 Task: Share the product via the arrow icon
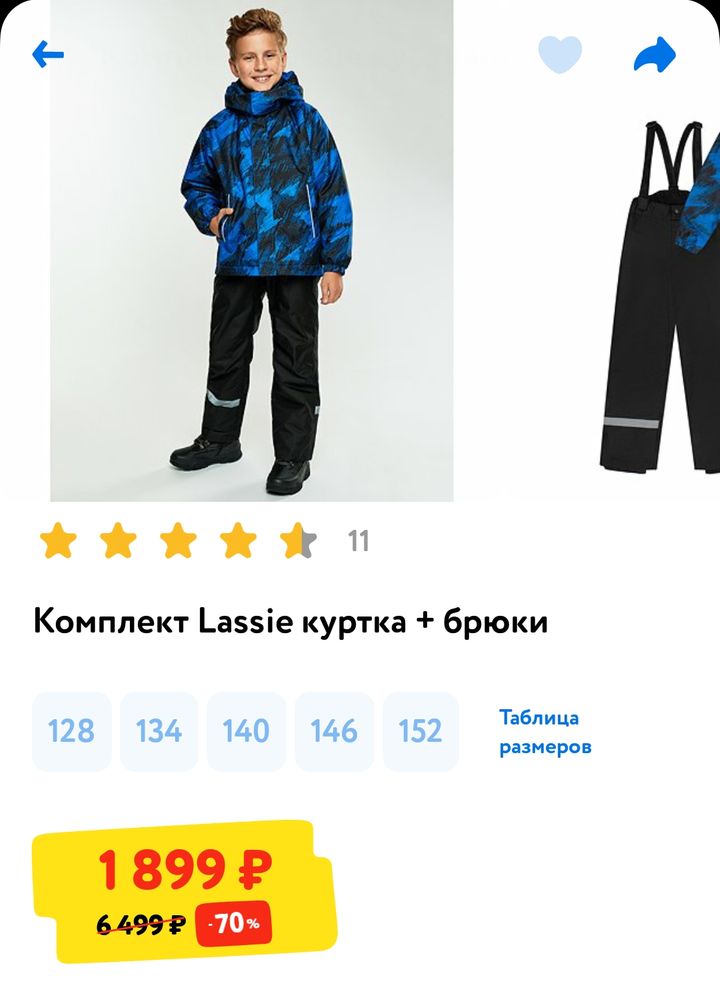coord(654,54)
